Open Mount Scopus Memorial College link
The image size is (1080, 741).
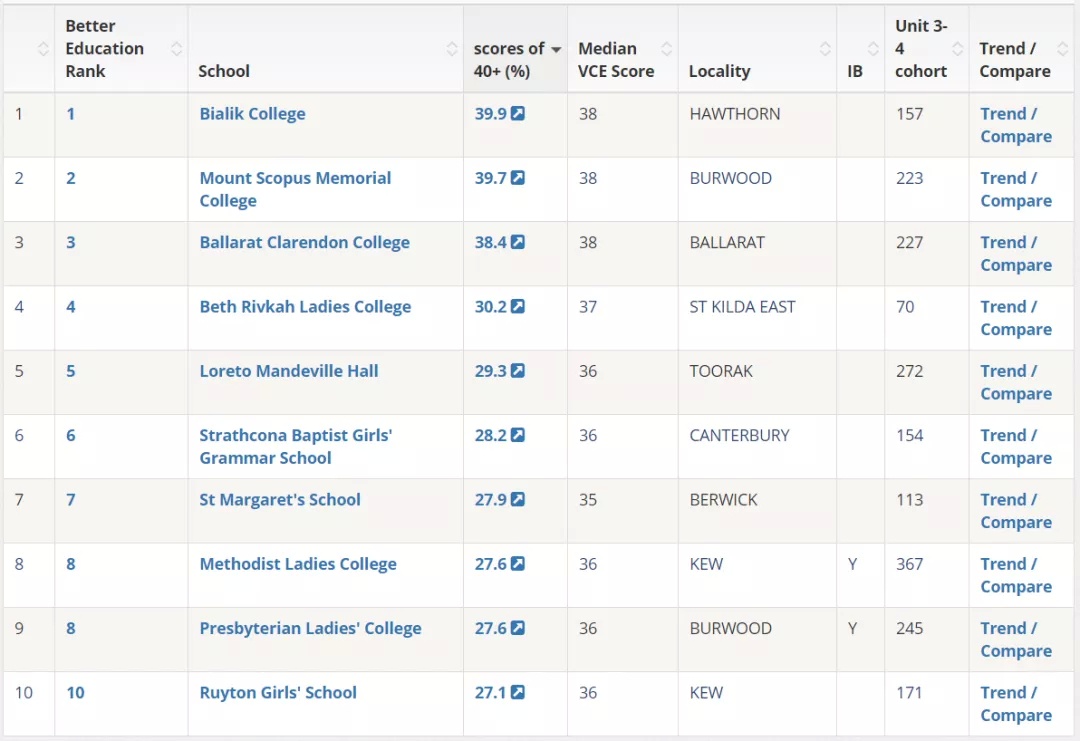295,189
